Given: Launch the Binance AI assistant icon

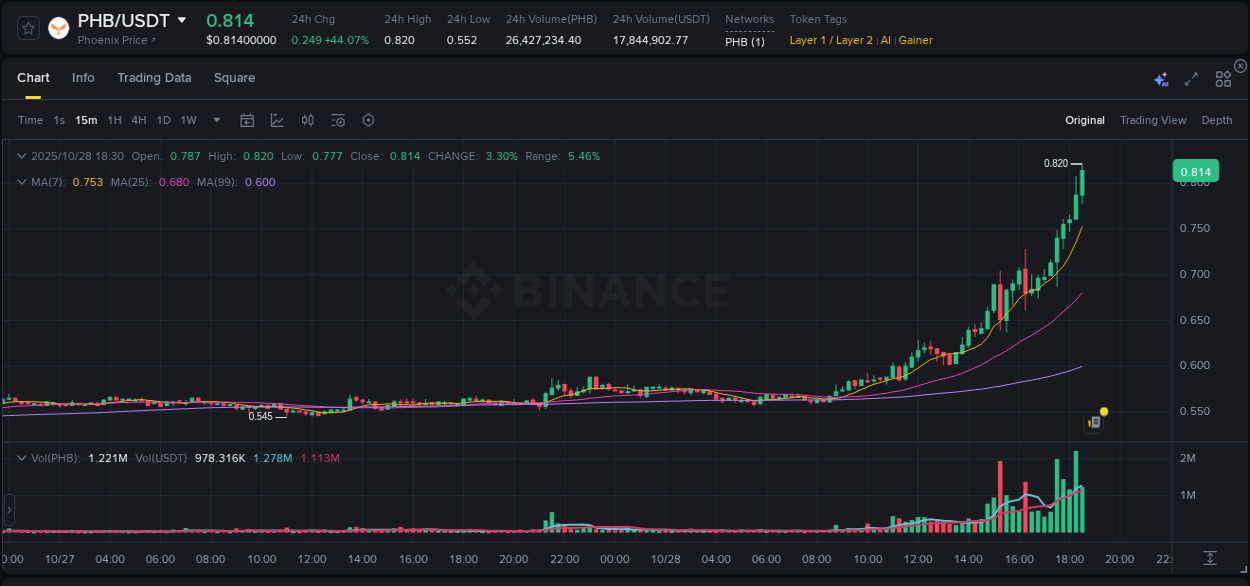Looking at the screenshot, I should (1161, 77).
